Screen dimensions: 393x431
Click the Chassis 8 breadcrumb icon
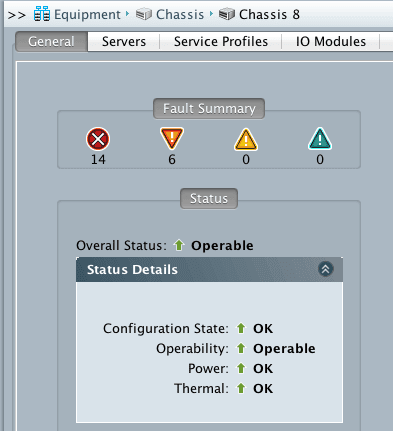pyautogui.click(x=227, y=14)
